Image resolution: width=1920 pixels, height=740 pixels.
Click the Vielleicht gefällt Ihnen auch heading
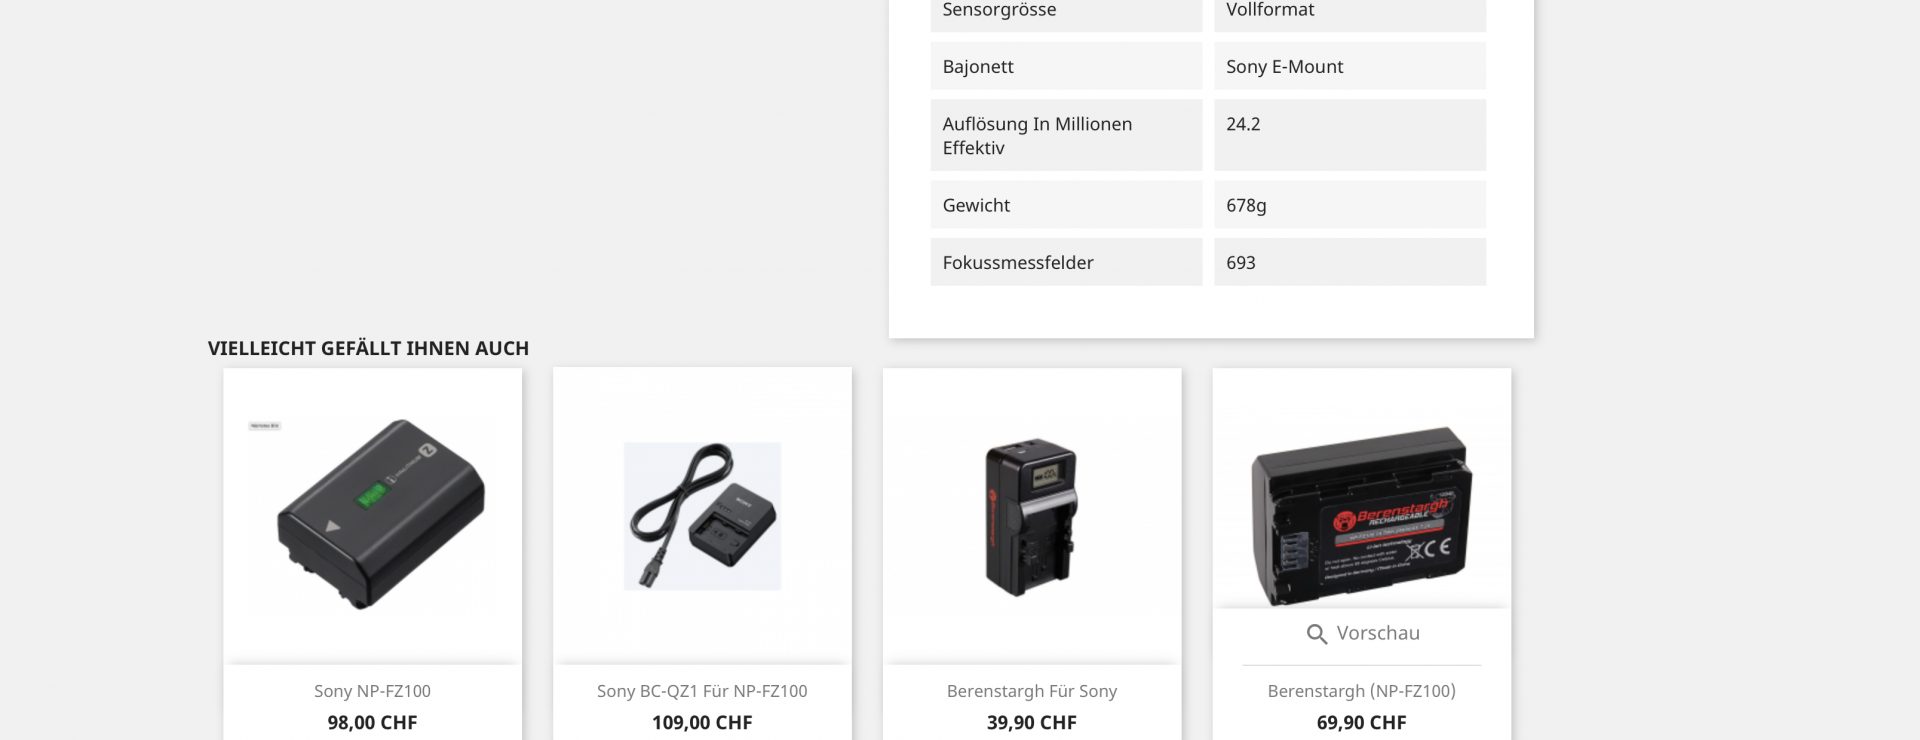(368, 348)
